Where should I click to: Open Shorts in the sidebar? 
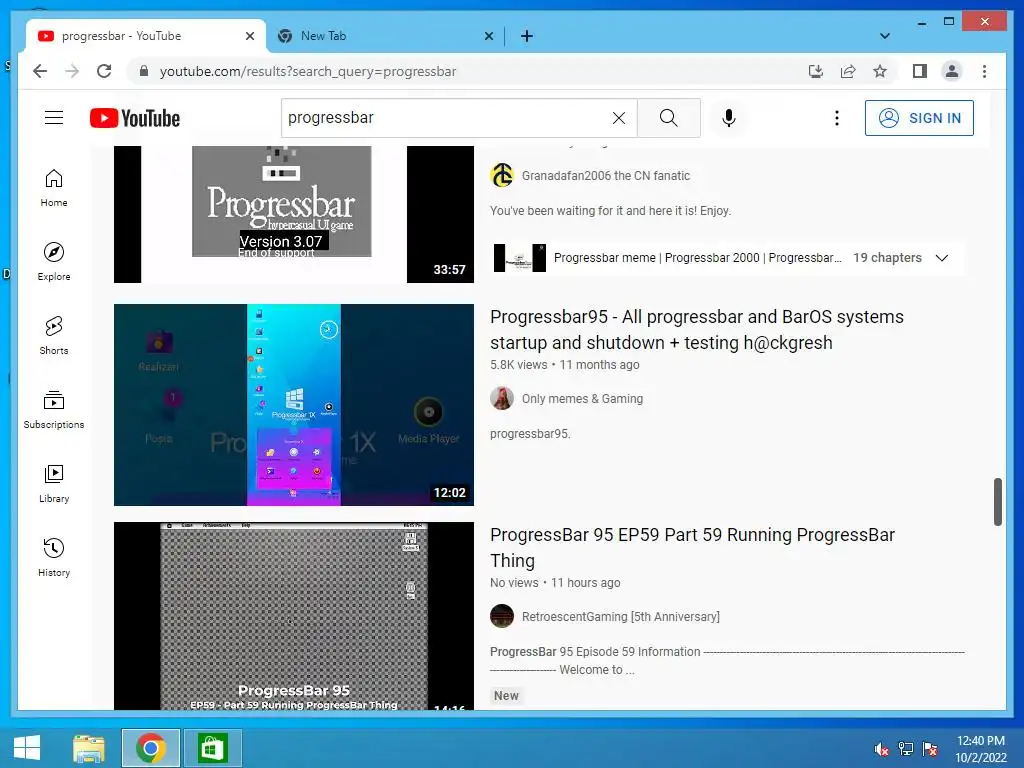point(54,336)
